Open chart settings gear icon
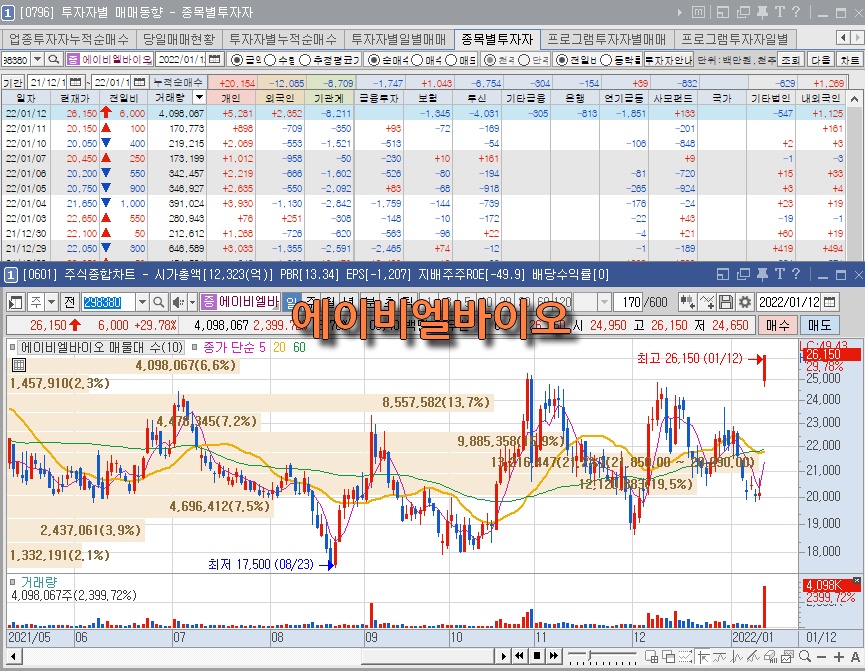The height and width of the screenshot is (671, 865). 745,302
